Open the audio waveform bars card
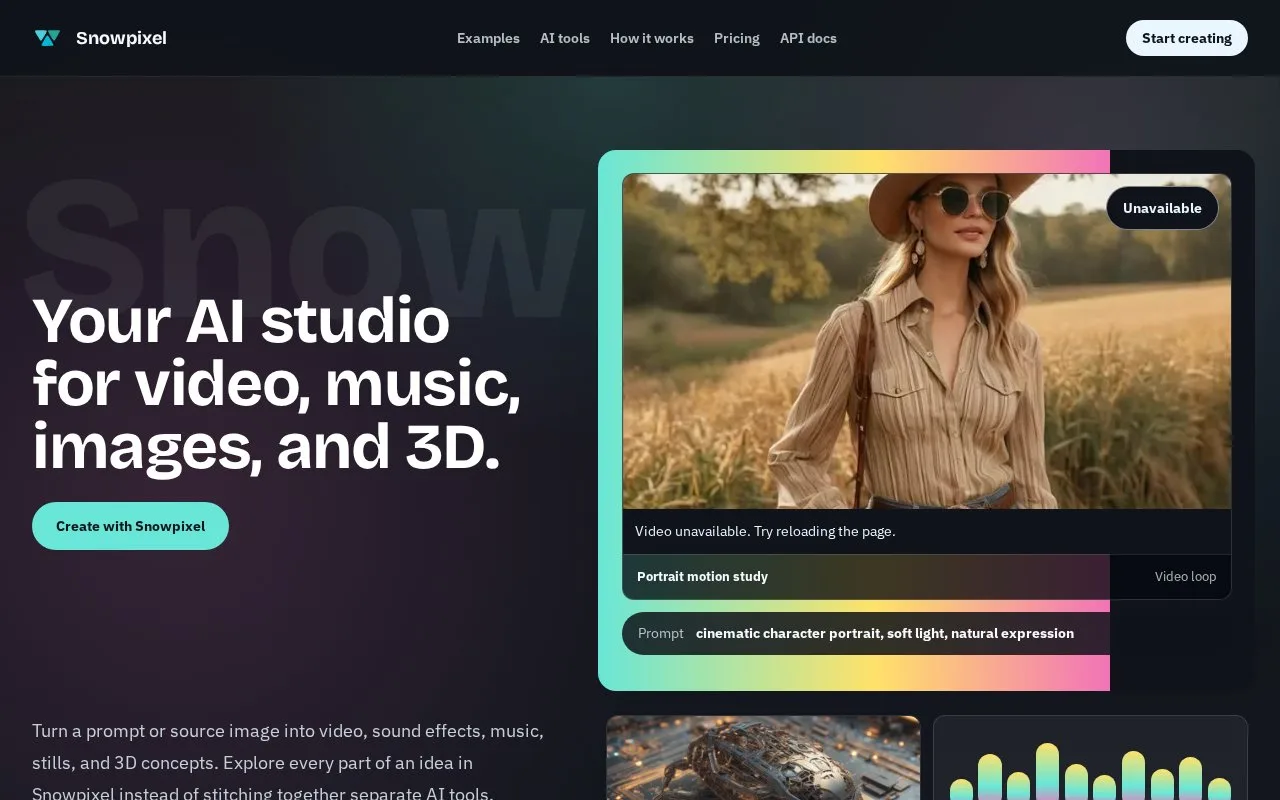This screenshot has height=800, width=1280. 1090,758
